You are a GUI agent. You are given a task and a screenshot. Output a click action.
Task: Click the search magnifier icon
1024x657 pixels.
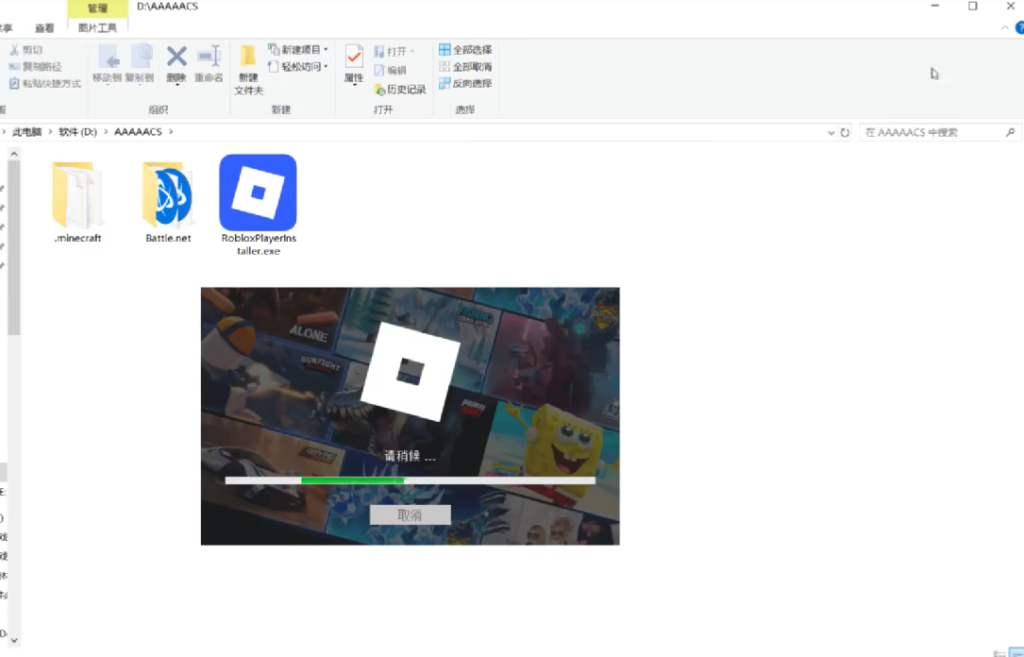[1010, 133]
